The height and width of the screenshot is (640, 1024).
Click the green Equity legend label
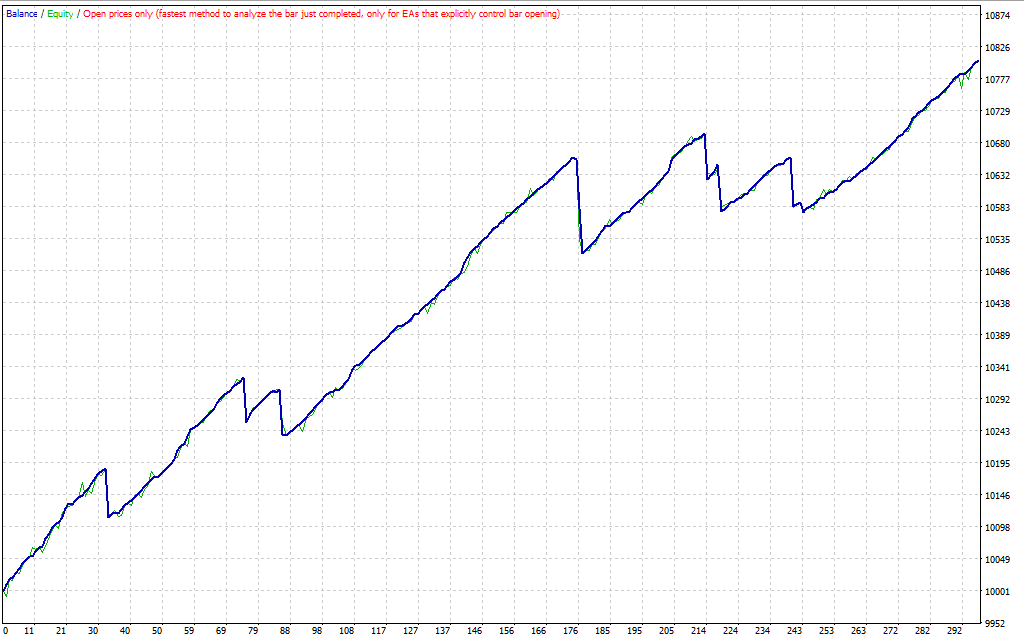pyautogui.click(x=60, y=14)
